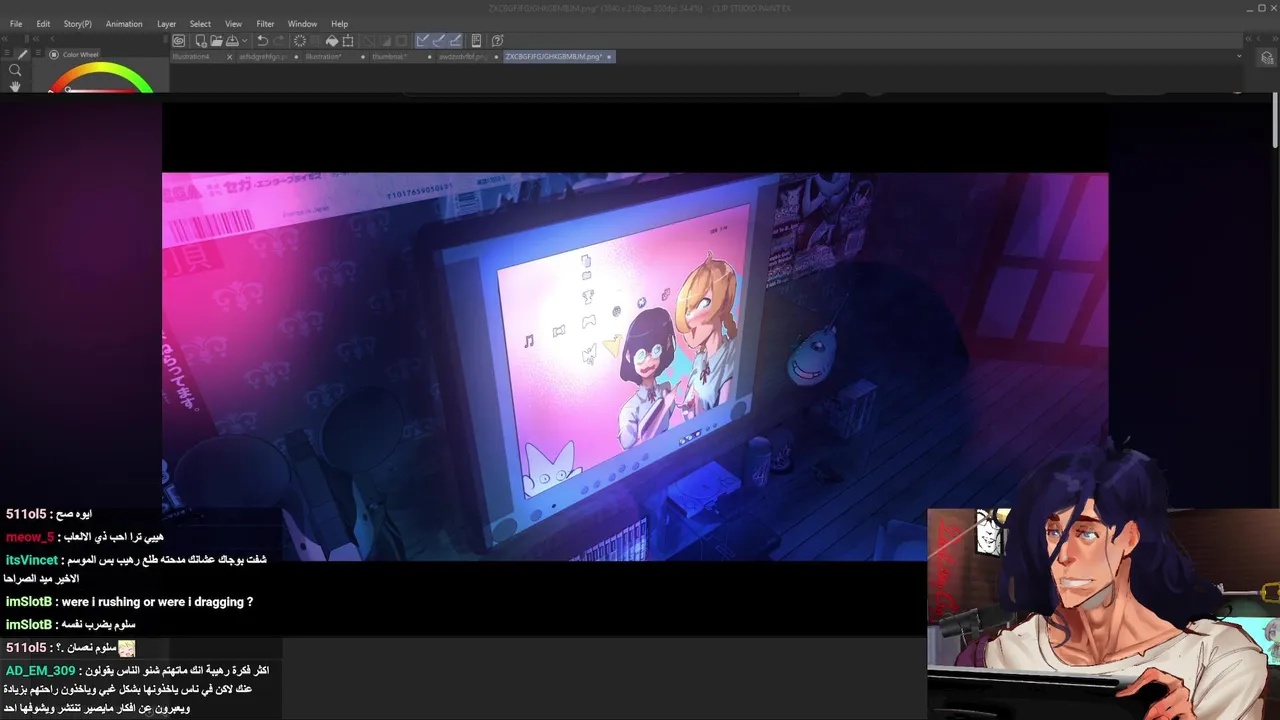
Task: Select the Zoom magnifier tool
Action: point(15,70)
